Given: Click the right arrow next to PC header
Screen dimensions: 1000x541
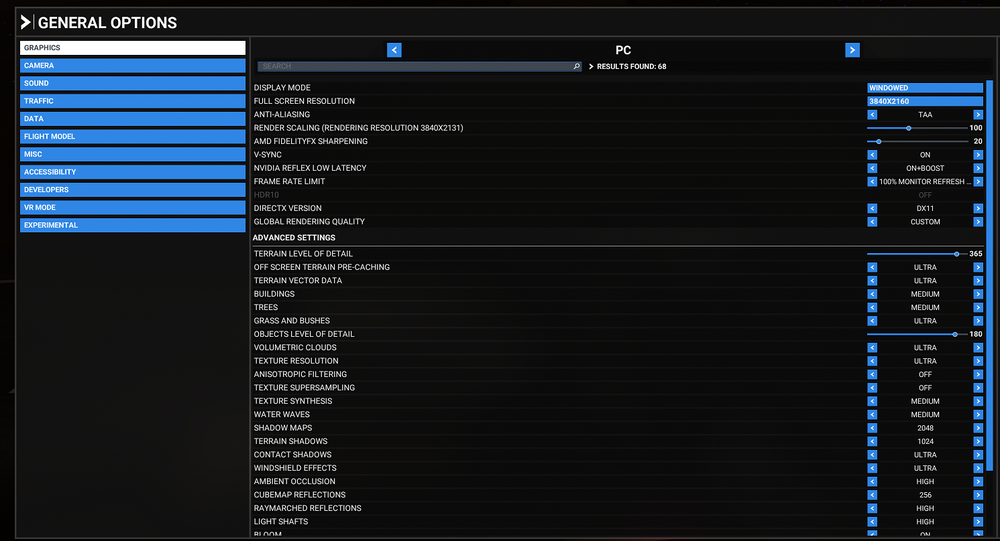Looking at the screenshot, I should click(852, 50).
